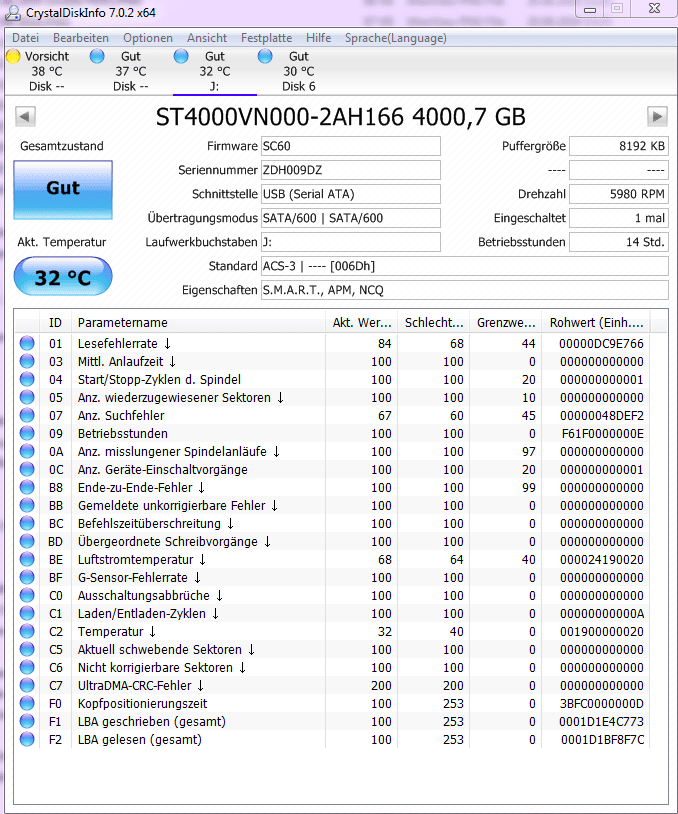
Task: Go to next disk with right arrow
Action: (657, 116)
